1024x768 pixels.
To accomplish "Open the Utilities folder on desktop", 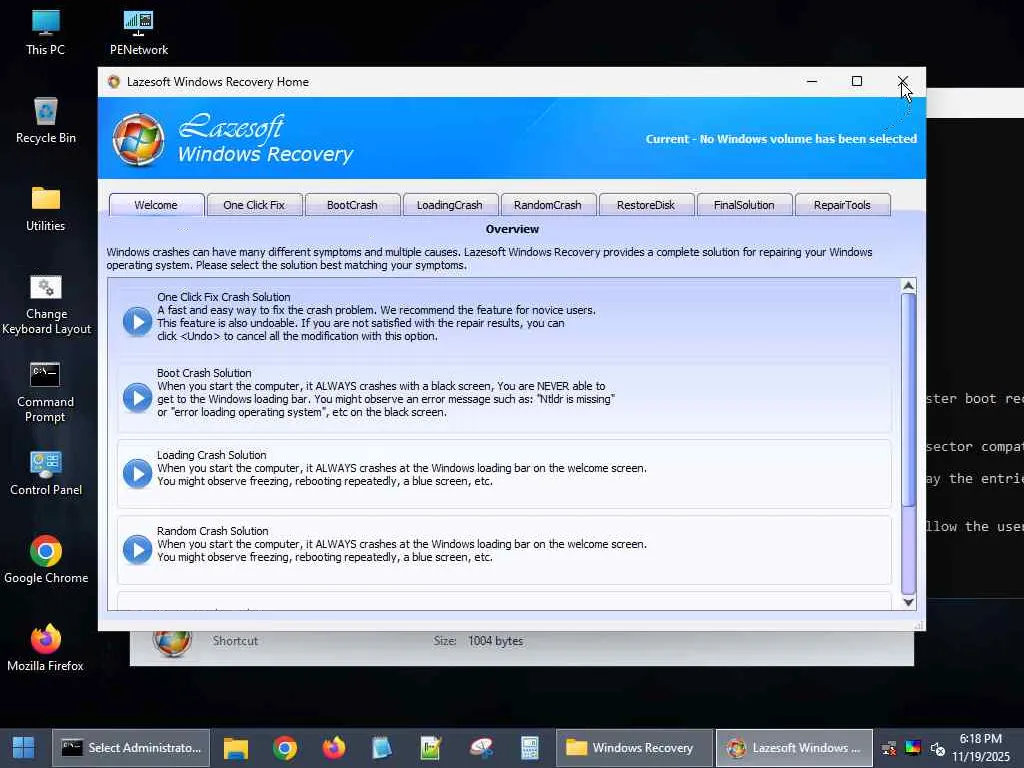I will (x=45, y=208).
